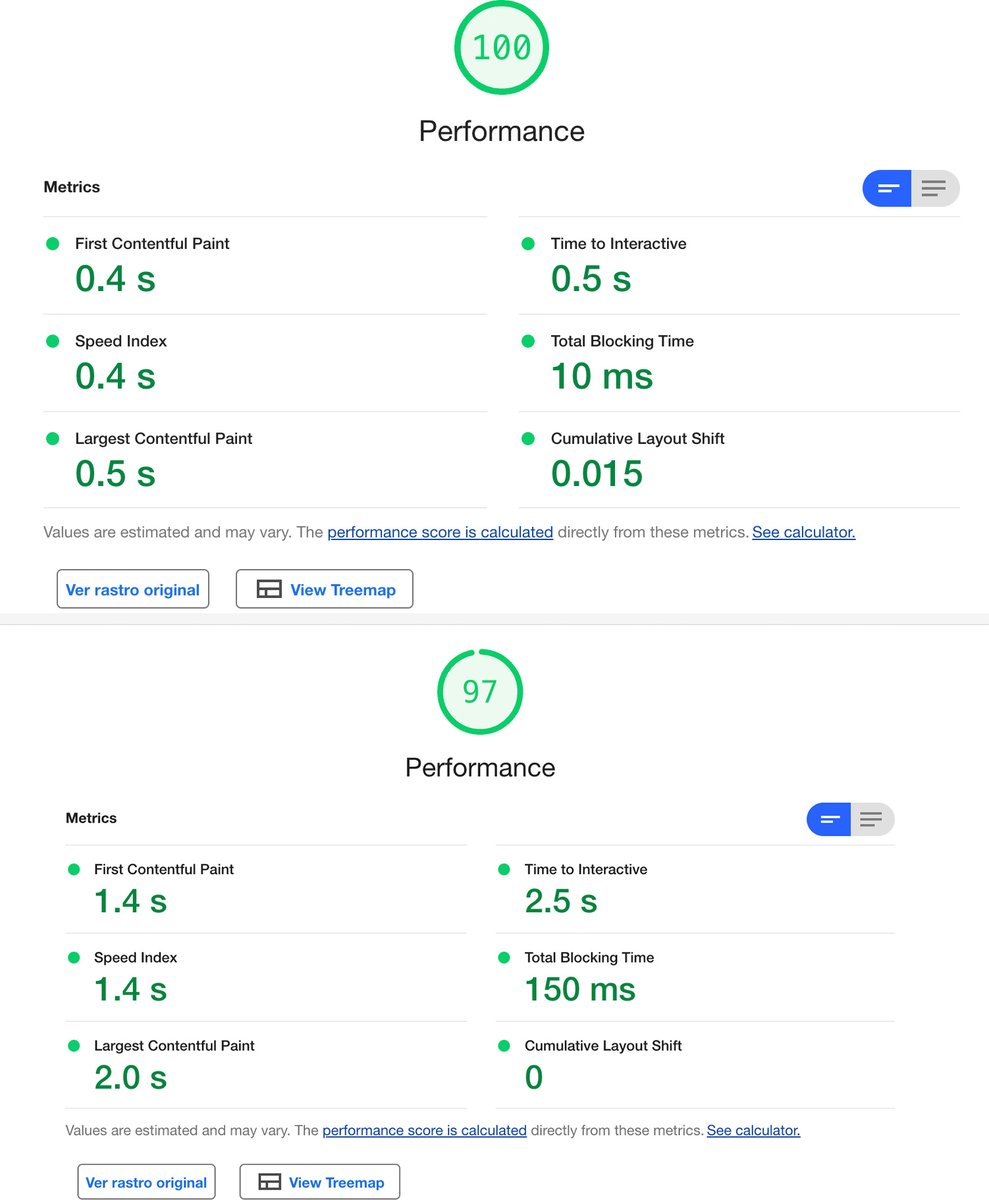Image resolution: width=989 pixels, height=1200 pixels.
Task: Click the treemap icon in the score-97 report
Action: coord(270,1182)
